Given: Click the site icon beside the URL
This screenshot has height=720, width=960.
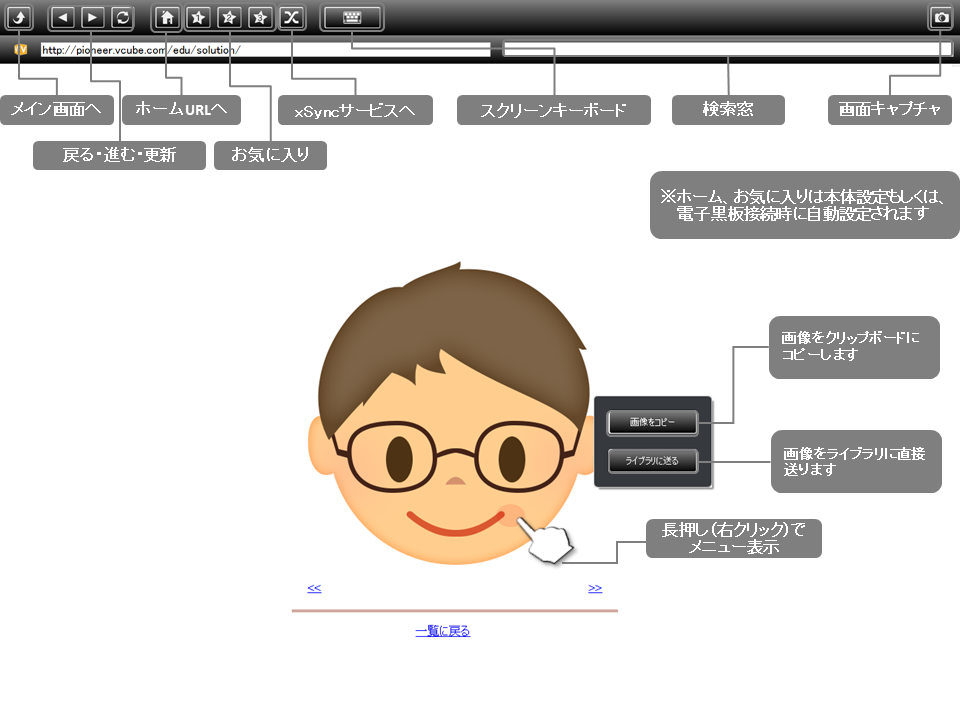Looking at the screenshot, I should 20,49.
